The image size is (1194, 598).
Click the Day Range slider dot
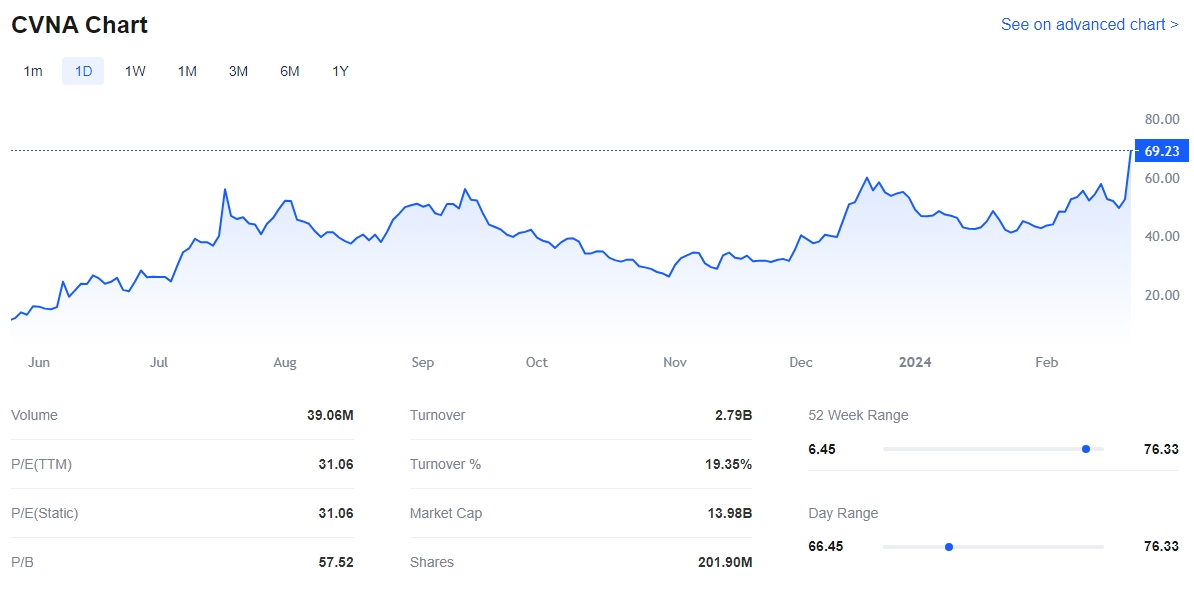(949, 547)
